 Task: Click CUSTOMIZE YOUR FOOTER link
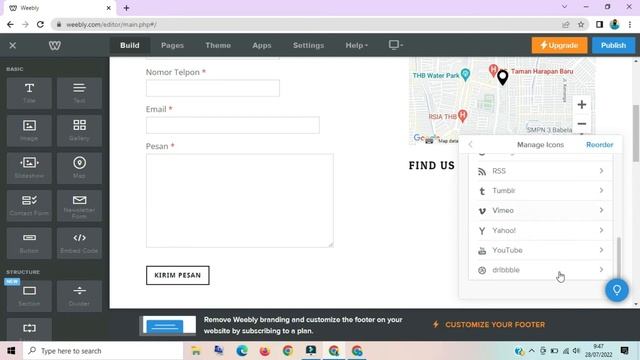pos(489,324)
